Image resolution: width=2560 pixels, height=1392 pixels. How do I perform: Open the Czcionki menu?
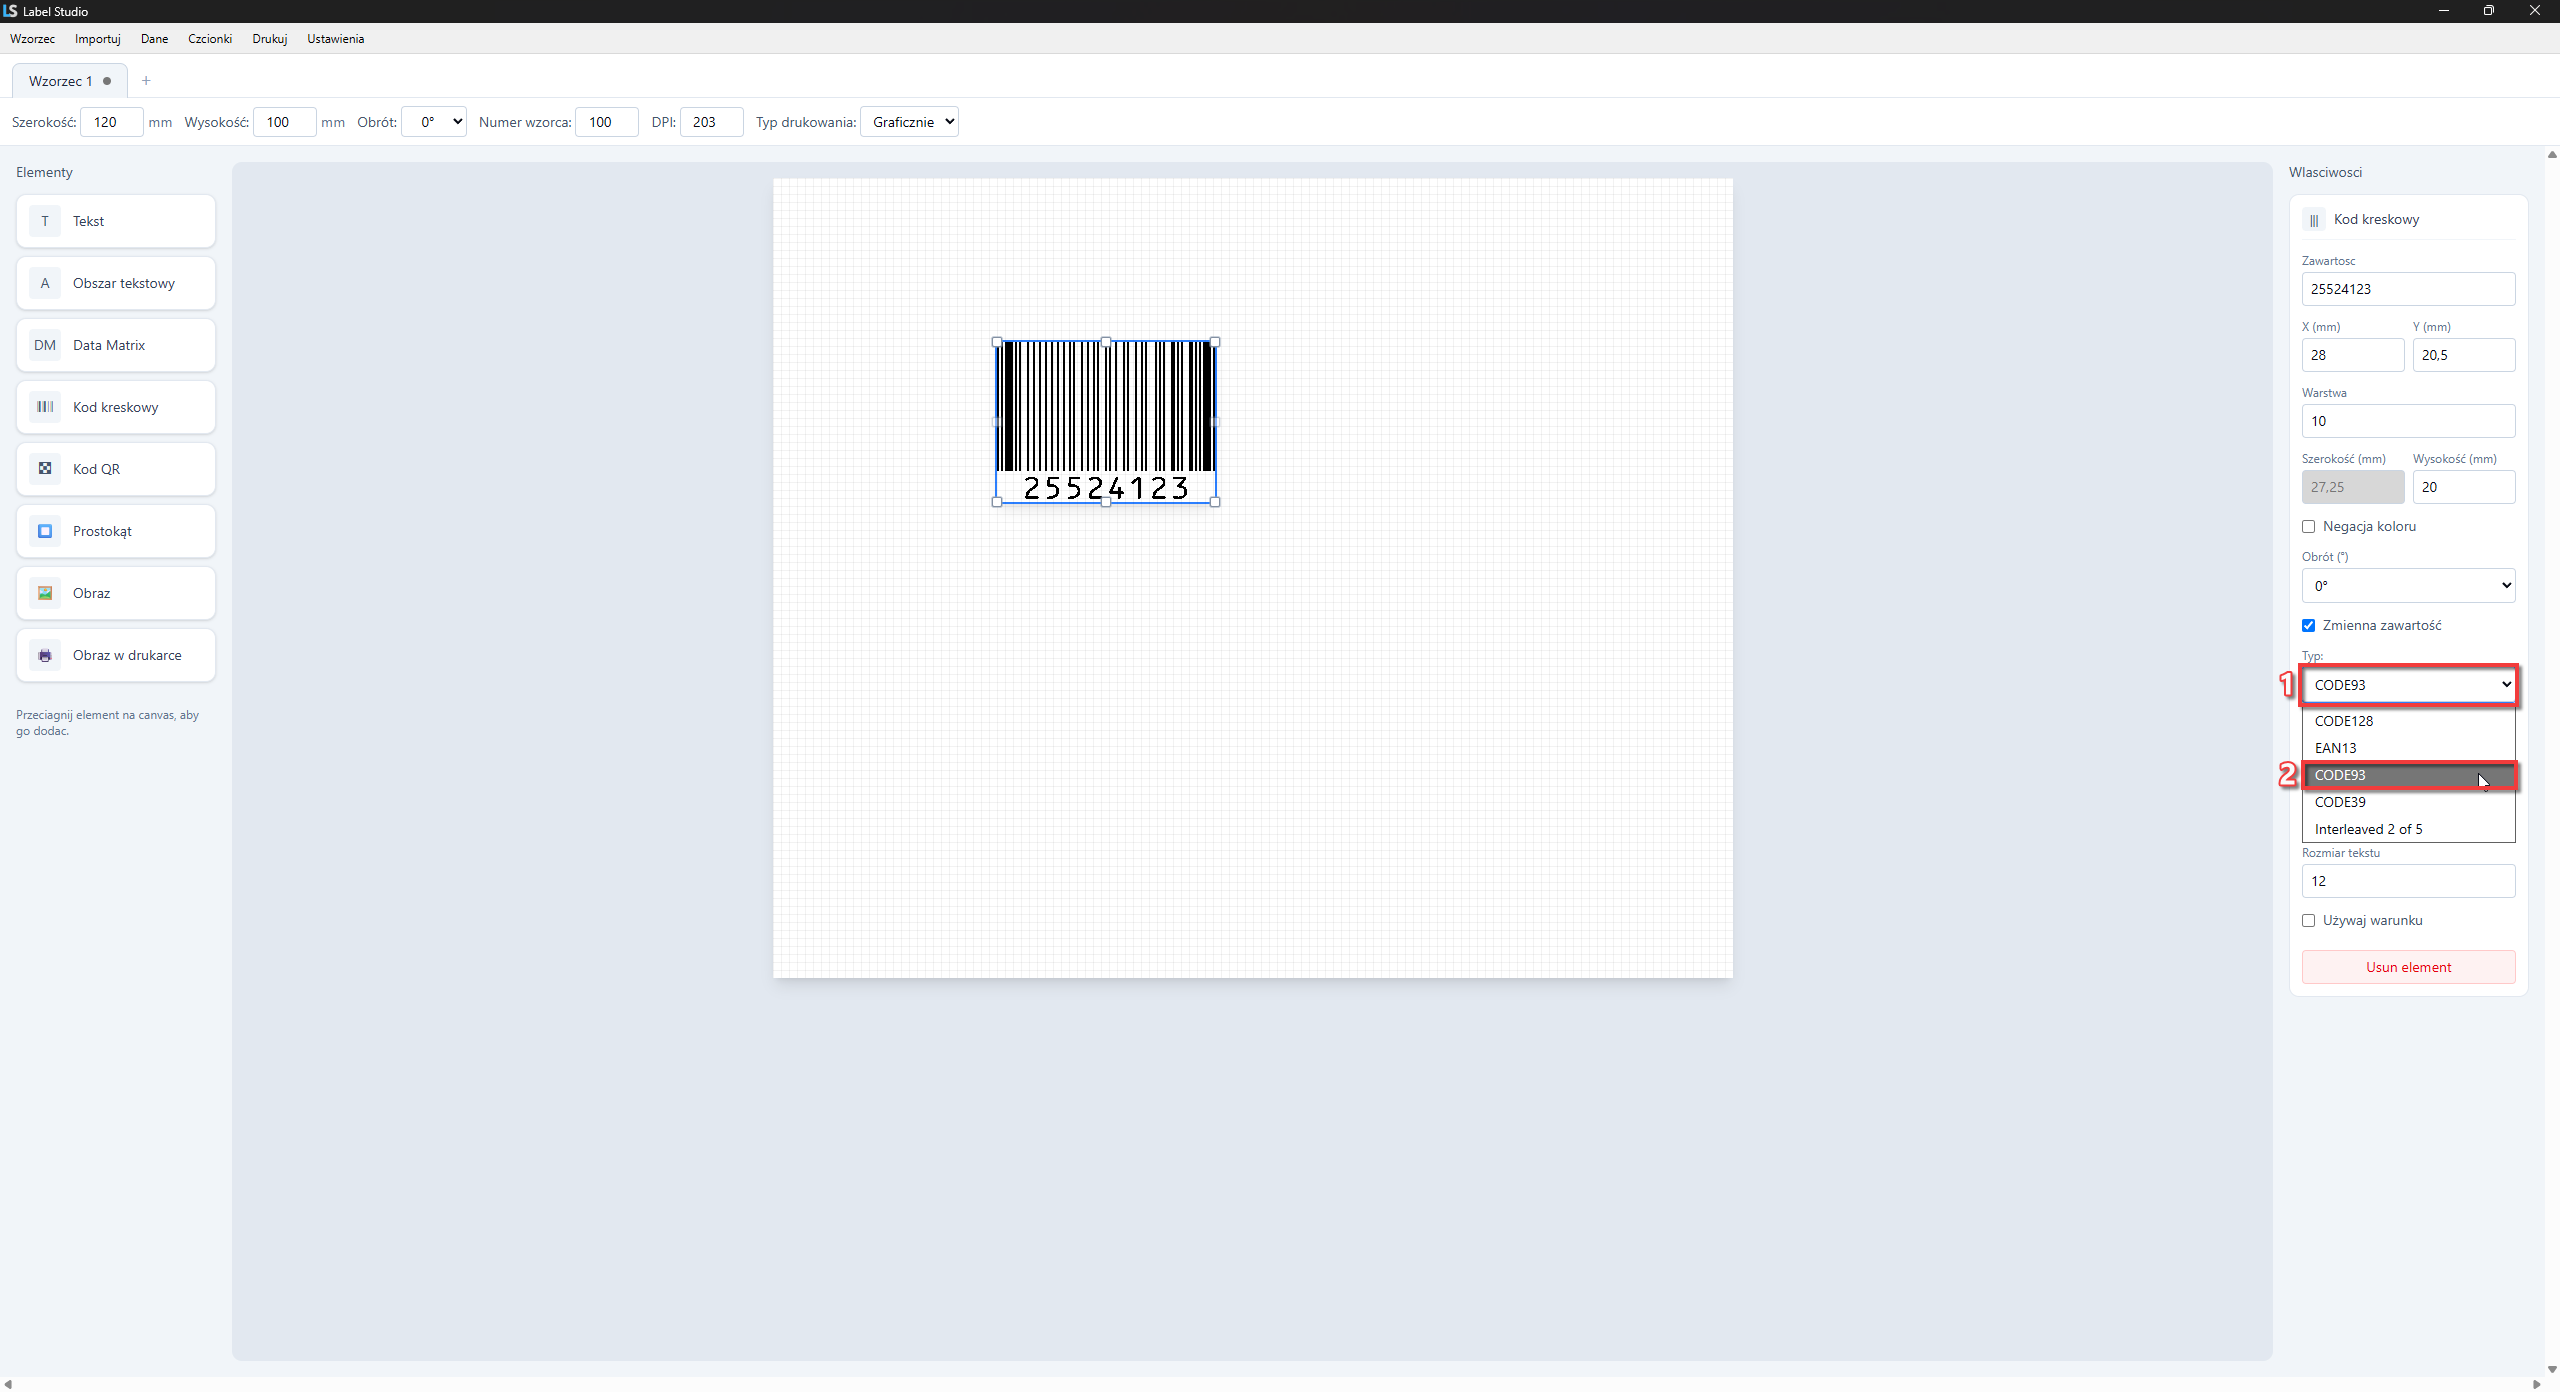[x=210, y=39]
